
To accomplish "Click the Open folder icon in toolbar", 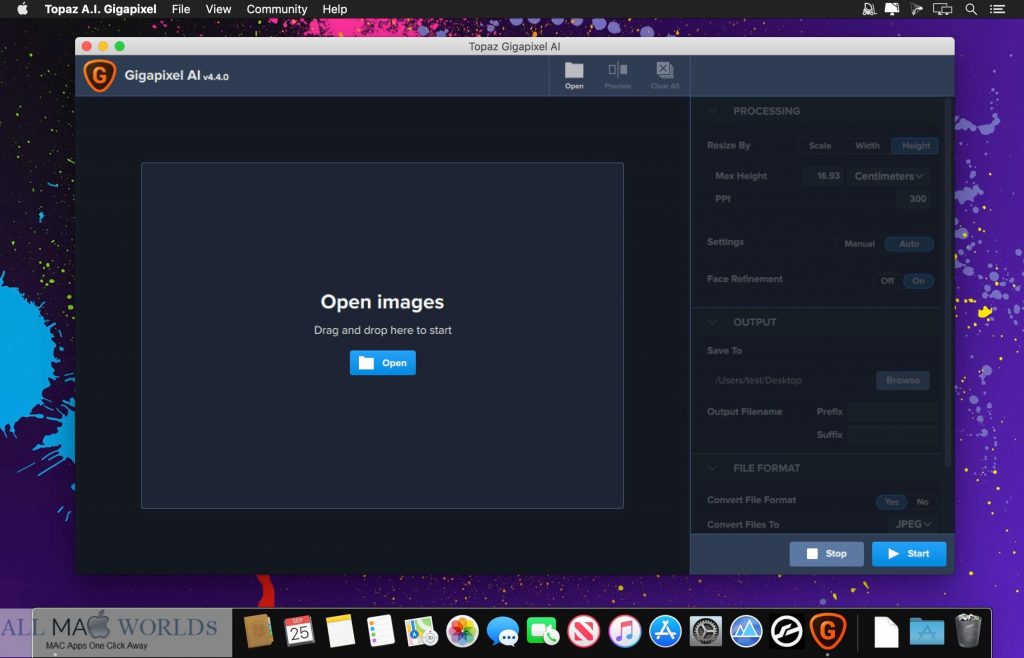I will (574, 76).
